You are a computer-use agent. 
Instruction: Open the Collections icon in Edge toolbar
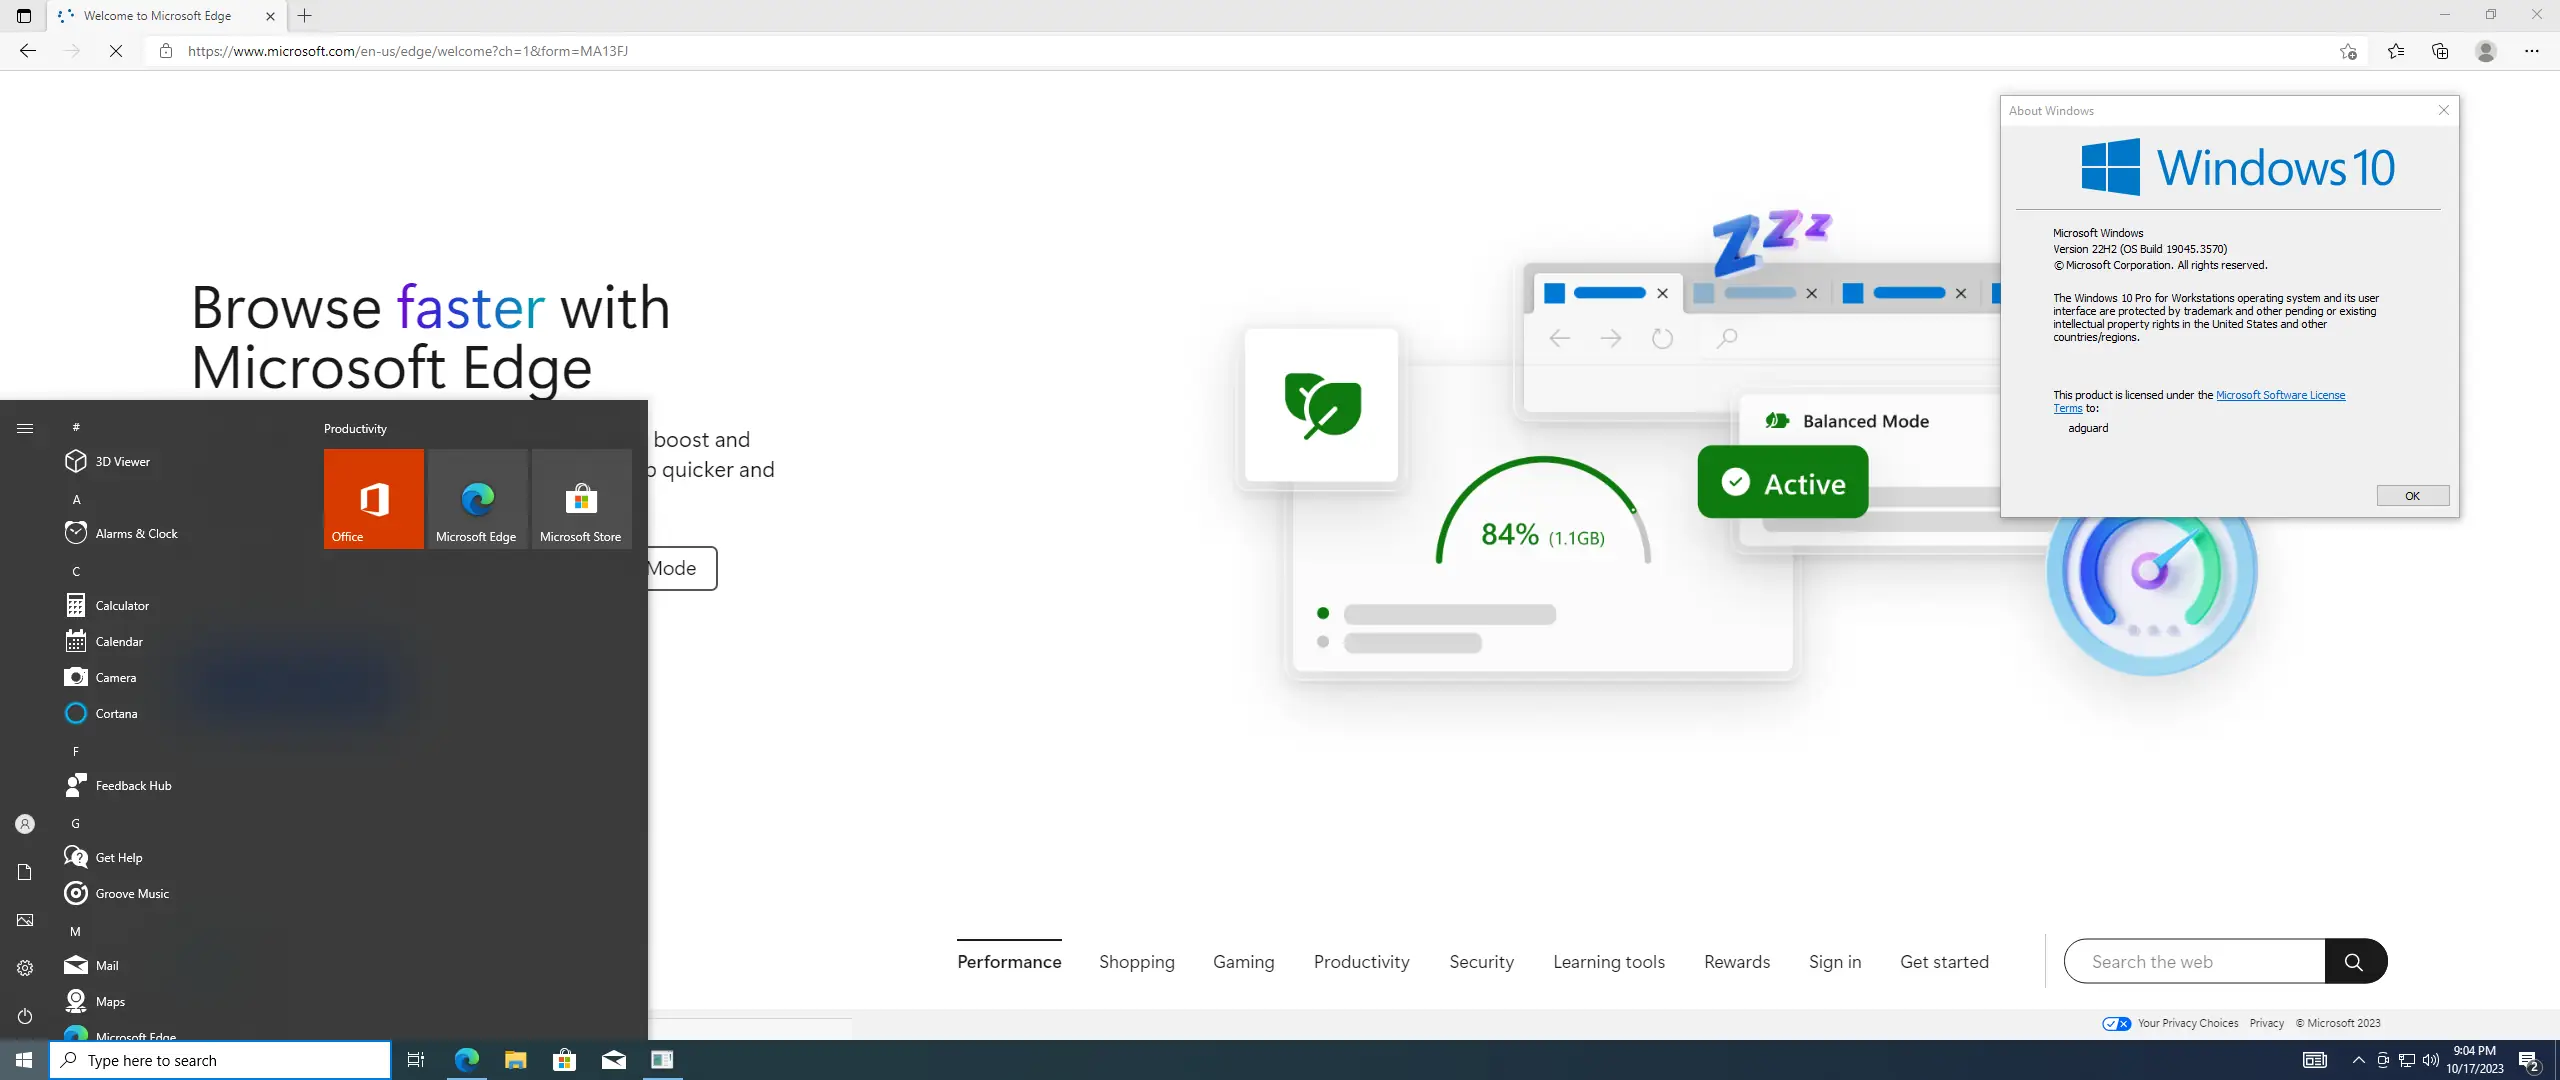pos(2440,51)
